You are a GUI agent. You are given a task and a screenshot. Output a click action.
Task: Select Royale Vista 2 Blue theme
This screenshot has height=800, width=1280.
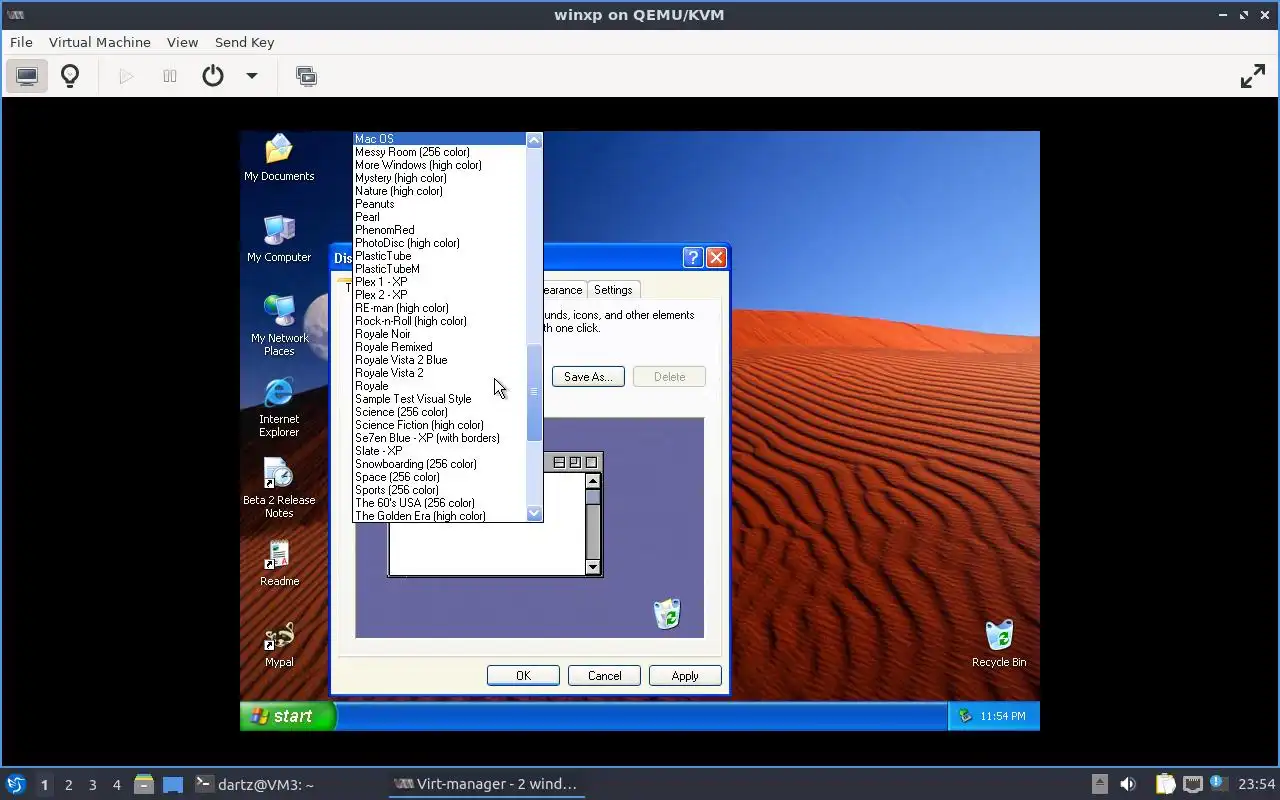point(440,360)
